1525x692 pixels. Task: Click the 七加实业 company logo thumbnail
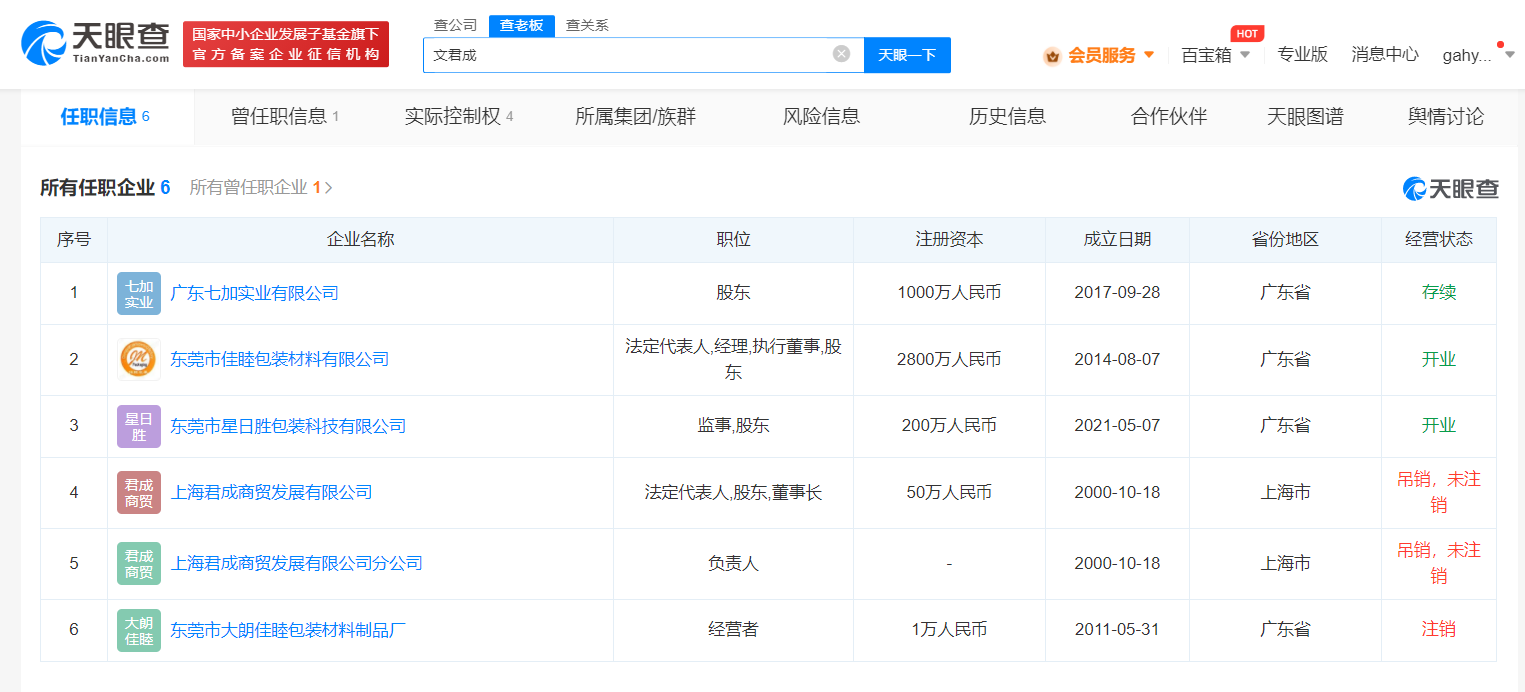coord(138,292)
